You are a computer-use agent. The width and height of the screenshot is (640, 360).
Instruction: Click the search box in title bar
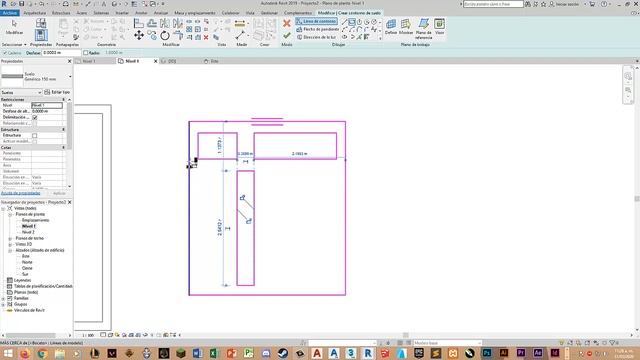(493, 4)
